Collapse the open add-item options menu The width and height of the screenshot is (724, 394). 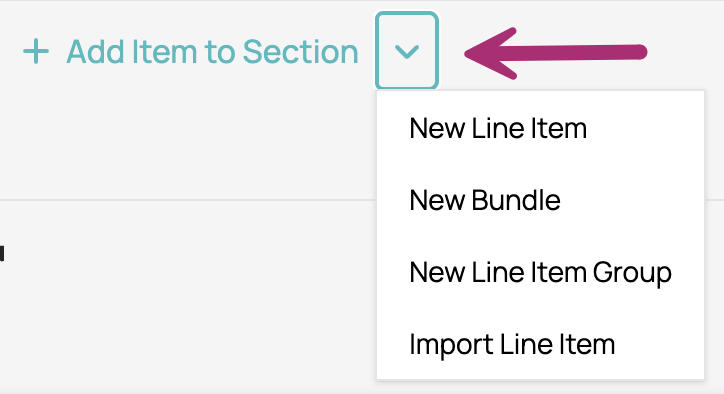(407, 51)
